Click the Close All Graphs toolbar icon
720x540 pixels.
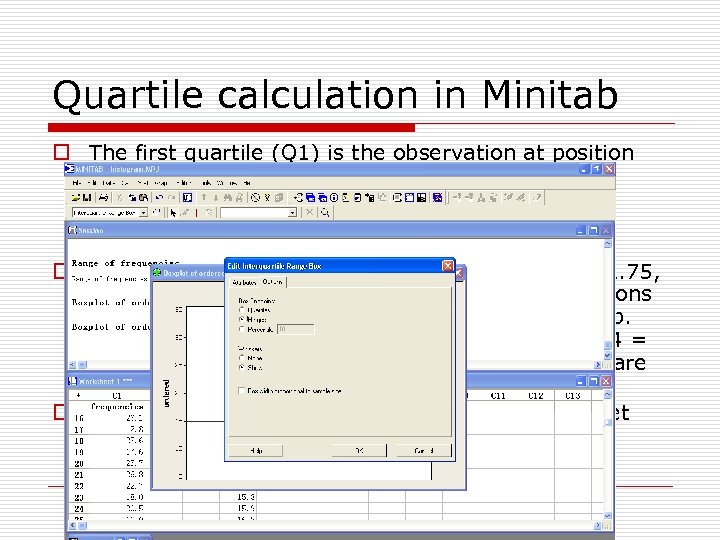point(438,197)
